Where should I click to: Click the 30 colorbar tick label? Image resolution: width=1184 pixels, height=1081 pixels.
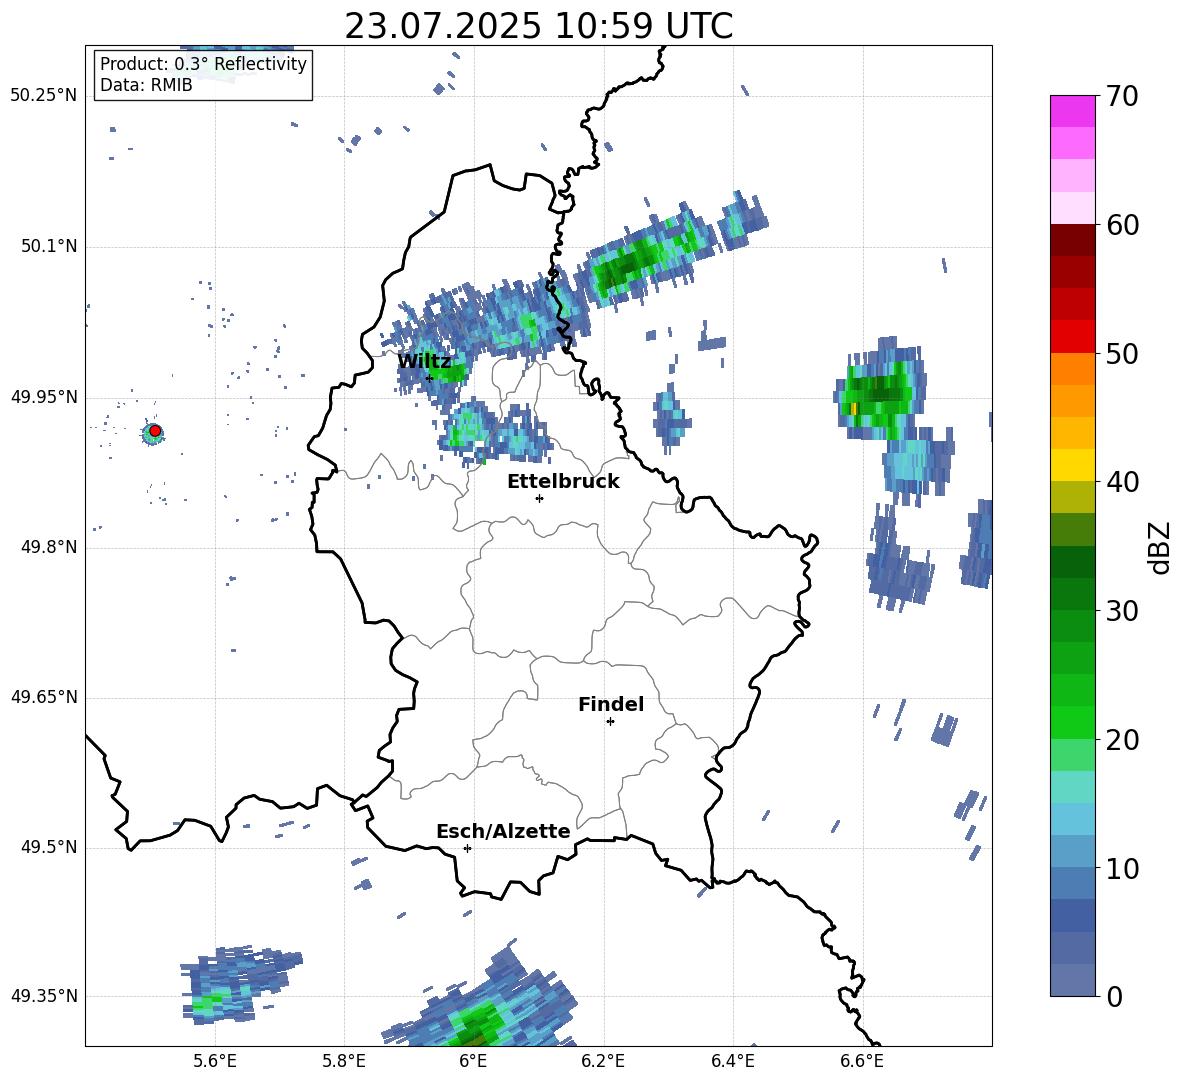coord(1121,611)
